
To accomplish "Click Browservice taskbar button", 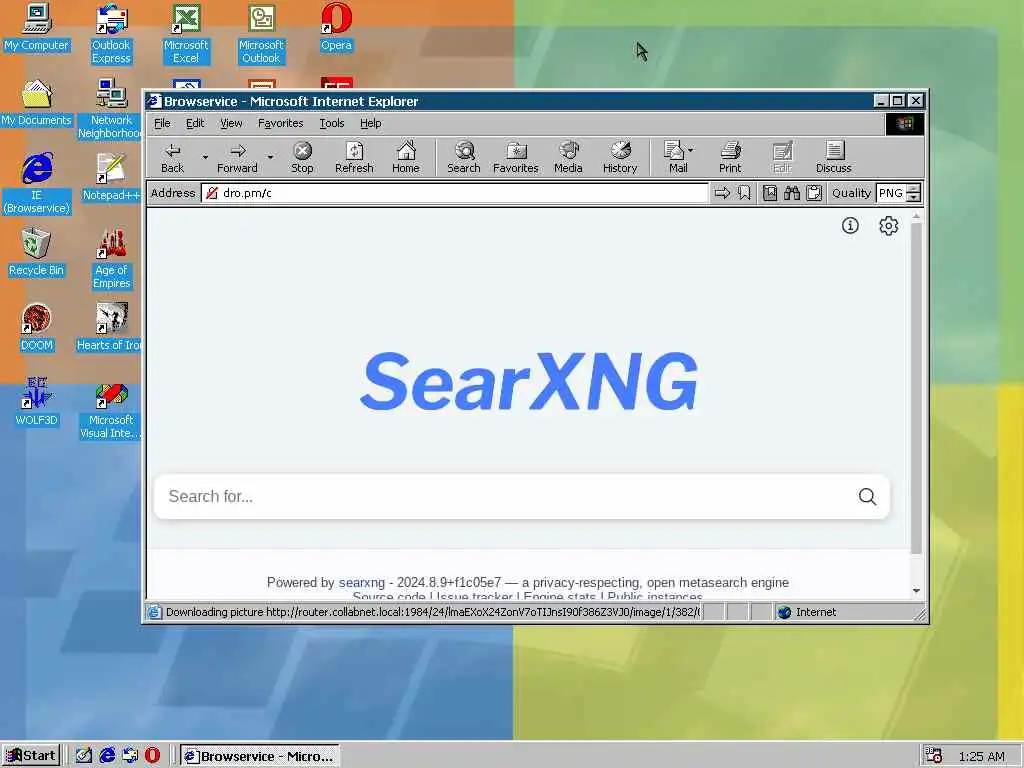I will tap(260, 756).
